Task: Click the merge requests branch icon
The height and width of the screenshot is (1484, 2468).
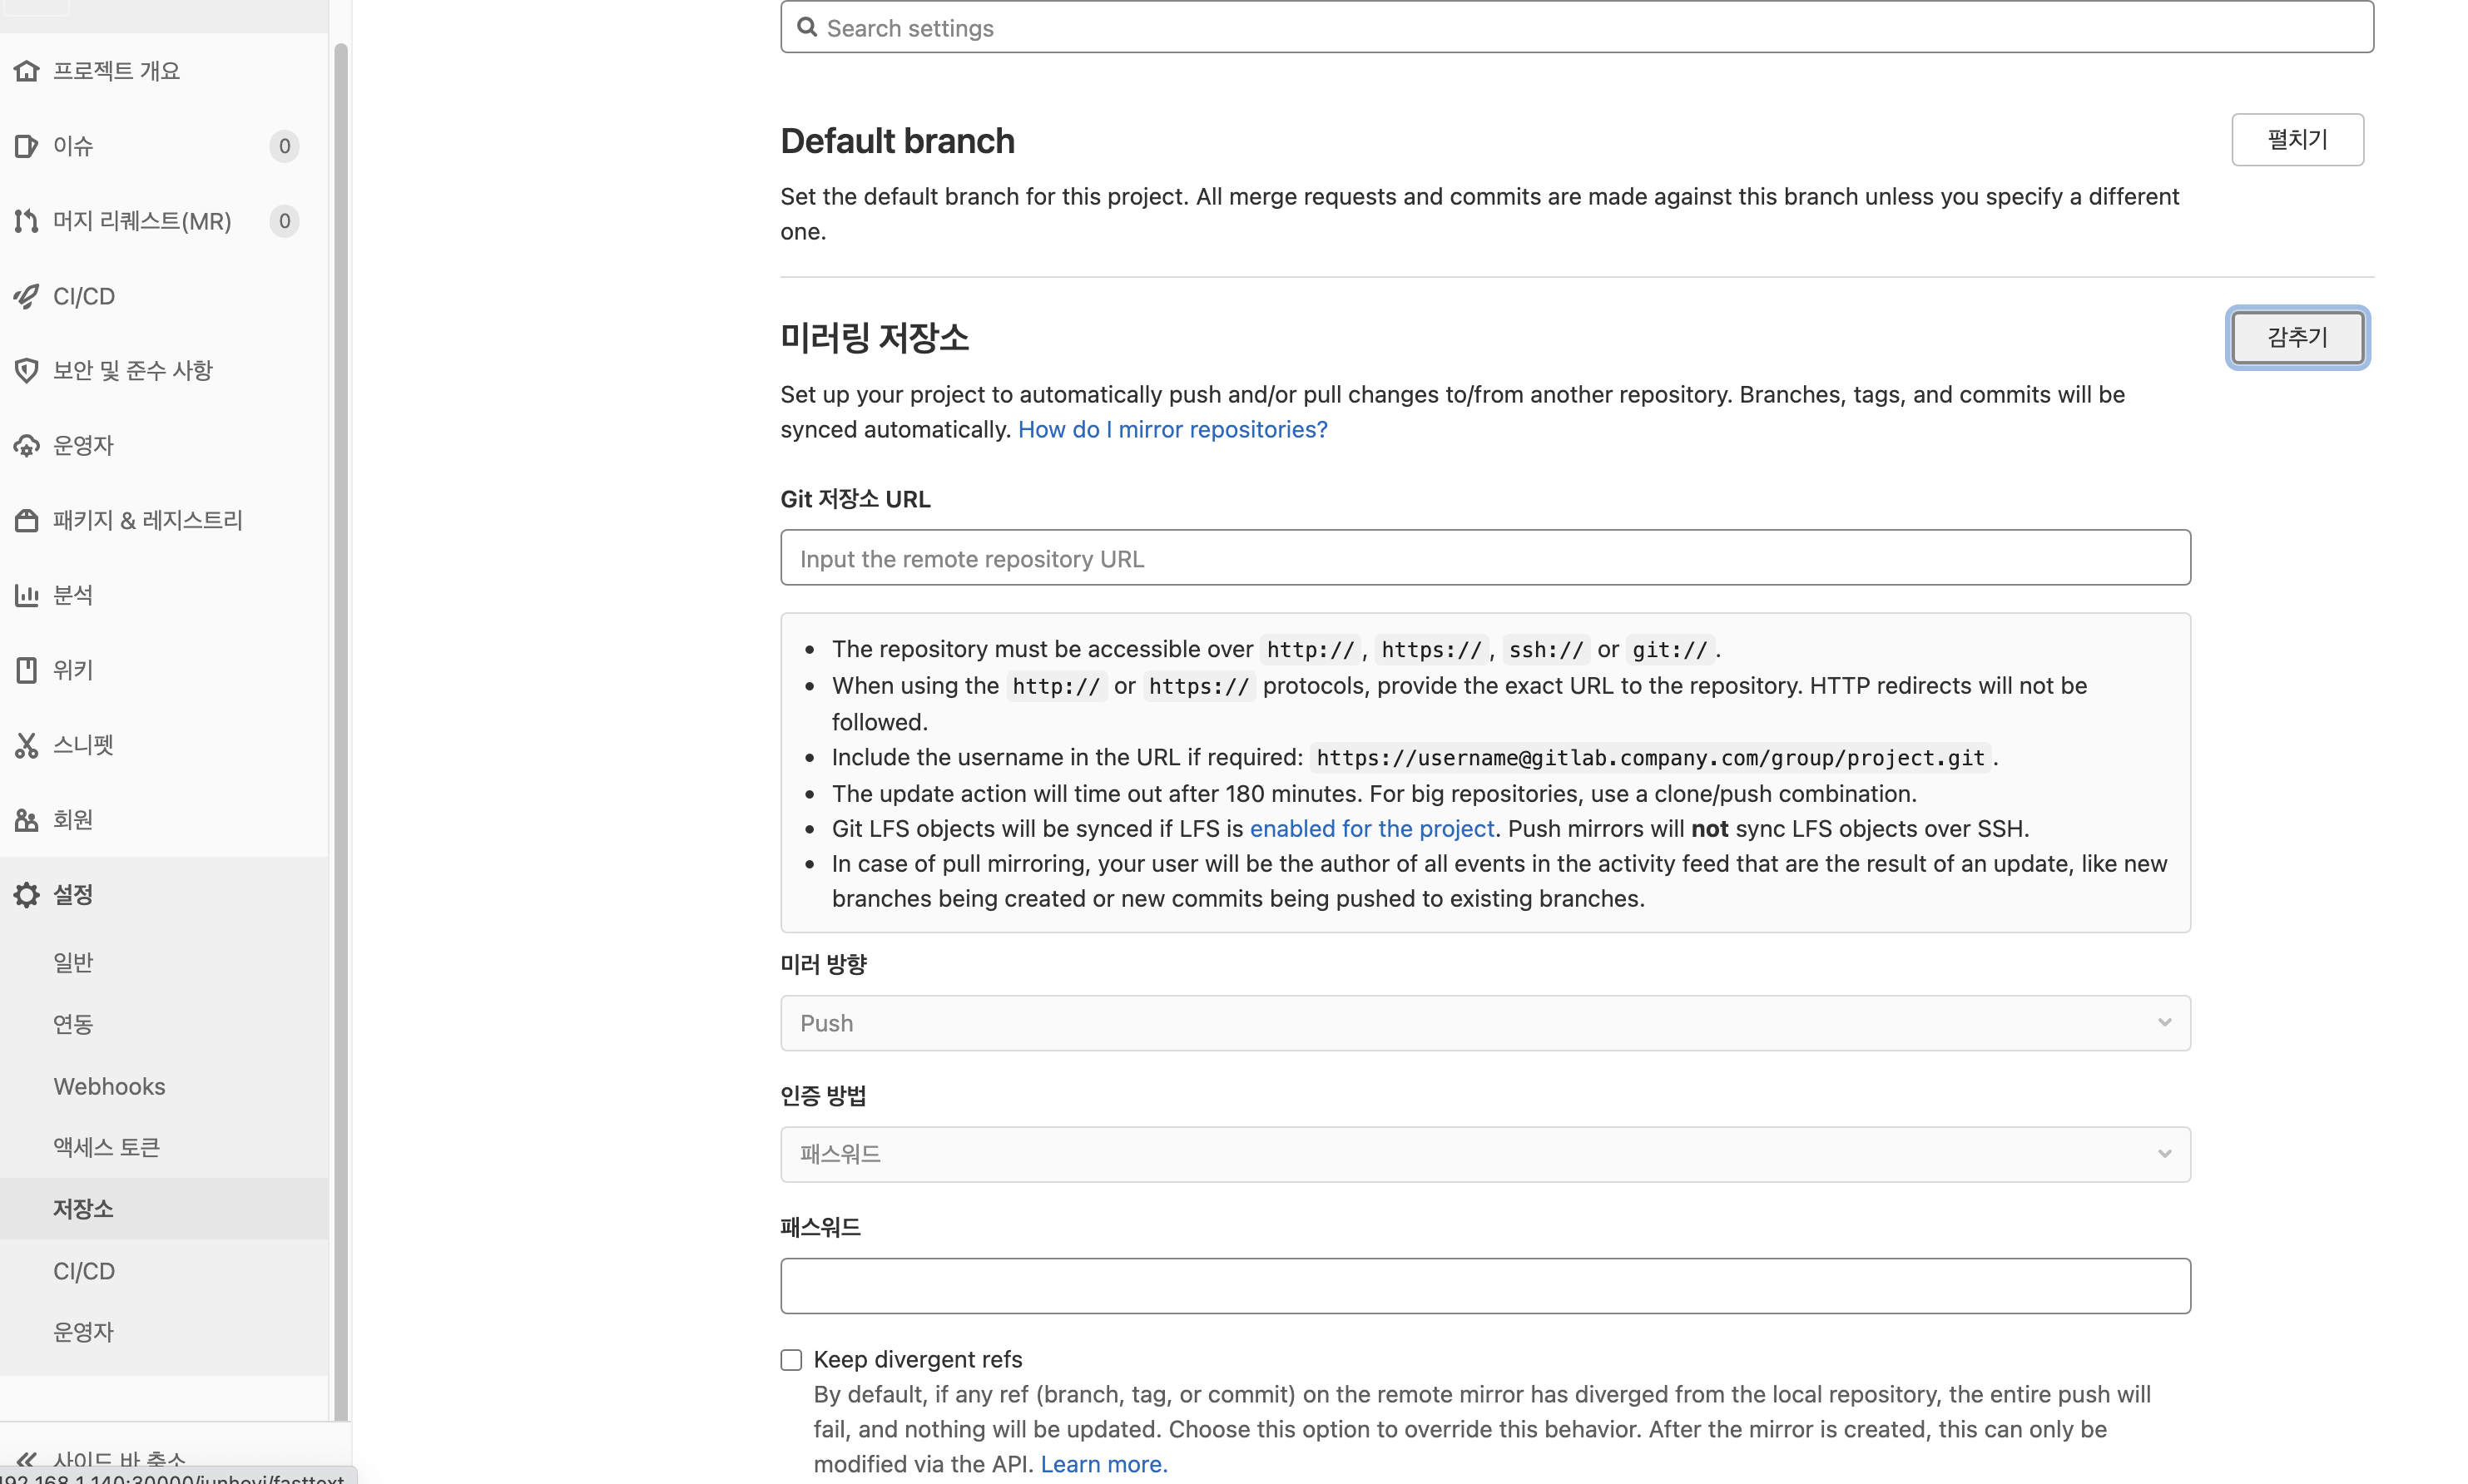Action: pyautogui.click(x=27, y=221)
